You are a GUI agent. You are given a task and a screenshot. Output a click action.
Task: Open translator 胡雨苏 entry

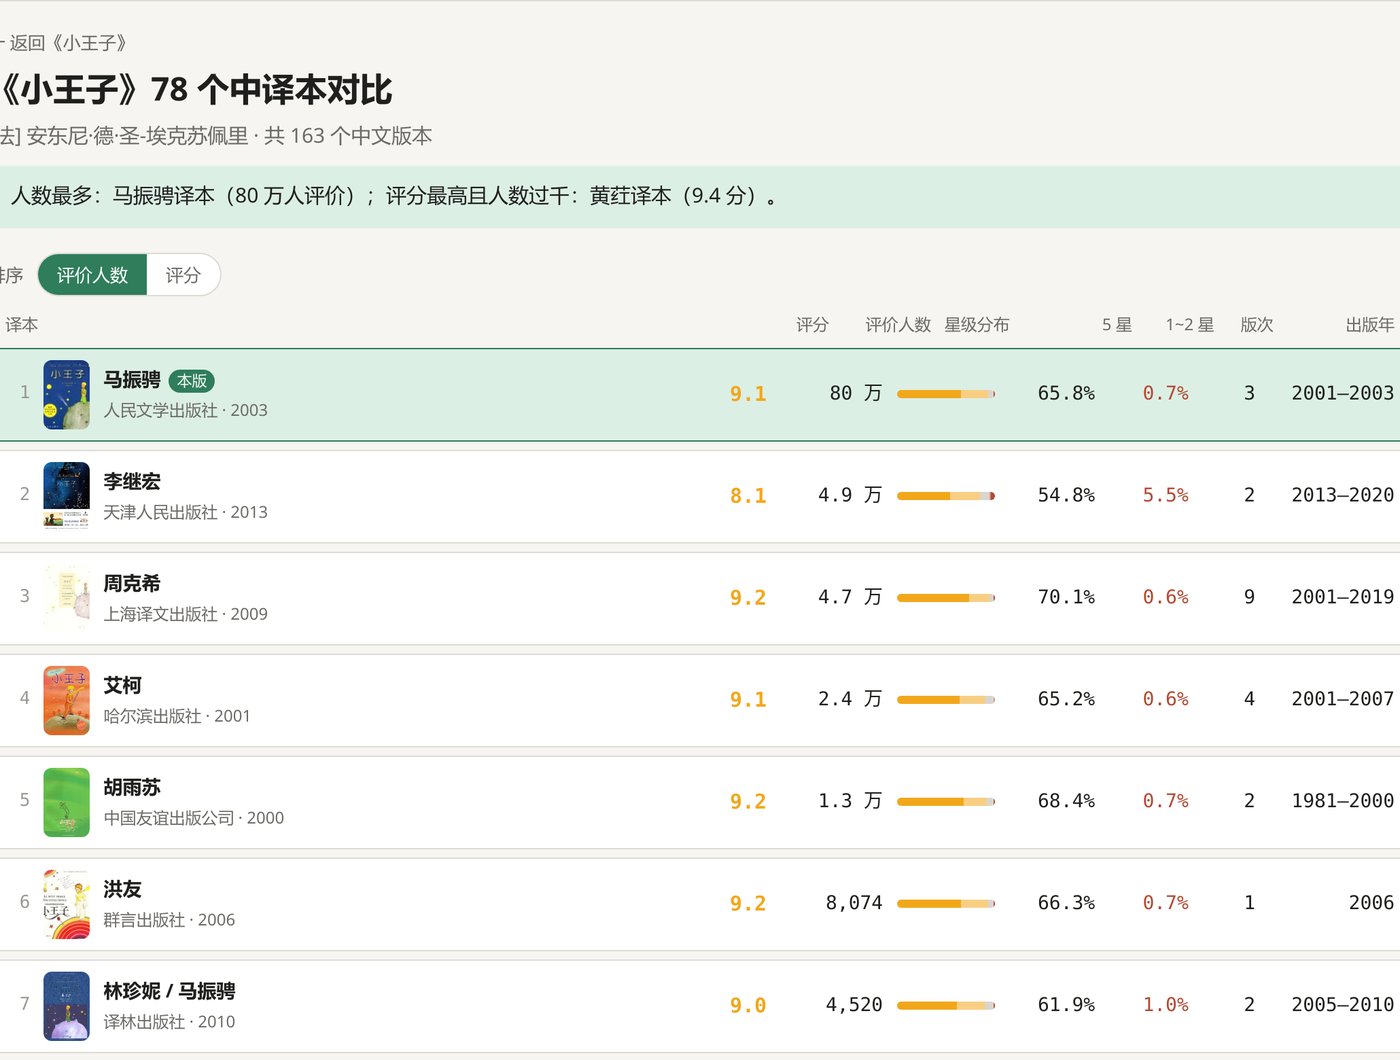click(132, 788)
